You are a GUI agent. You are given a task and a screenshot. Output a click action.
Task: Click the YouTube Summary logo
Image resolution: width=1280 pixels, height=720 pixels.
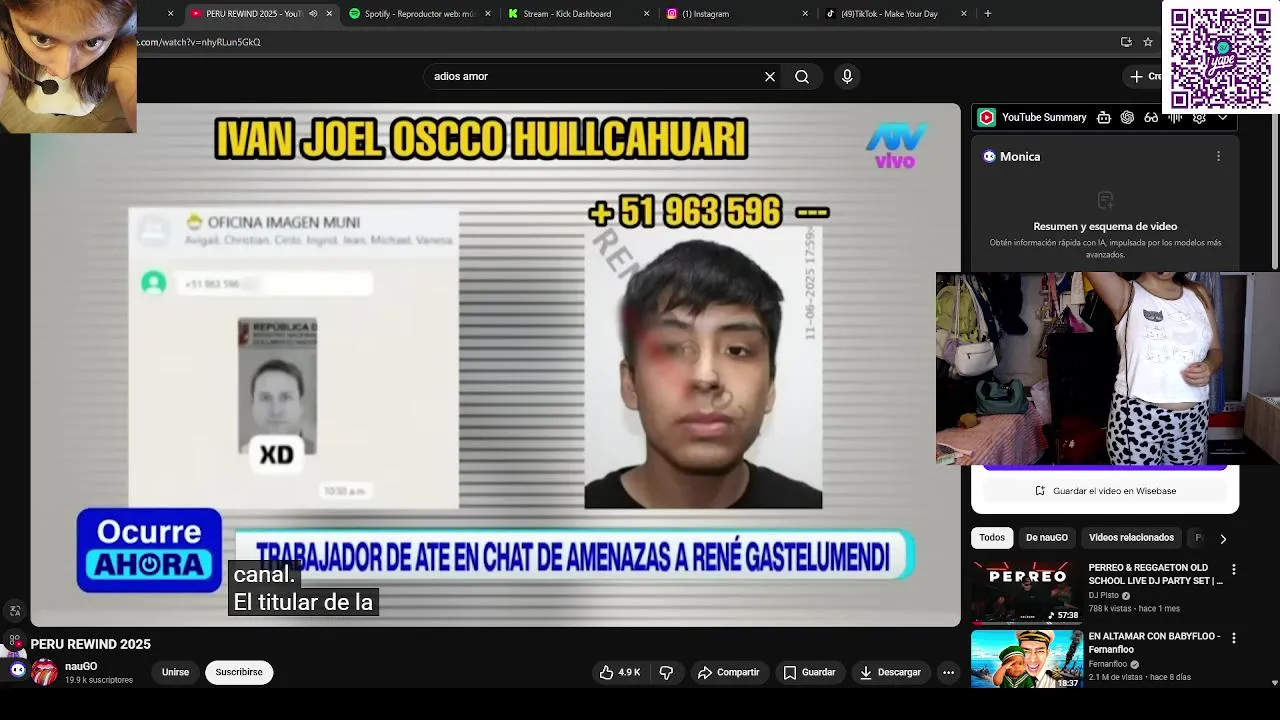[986, 117]
